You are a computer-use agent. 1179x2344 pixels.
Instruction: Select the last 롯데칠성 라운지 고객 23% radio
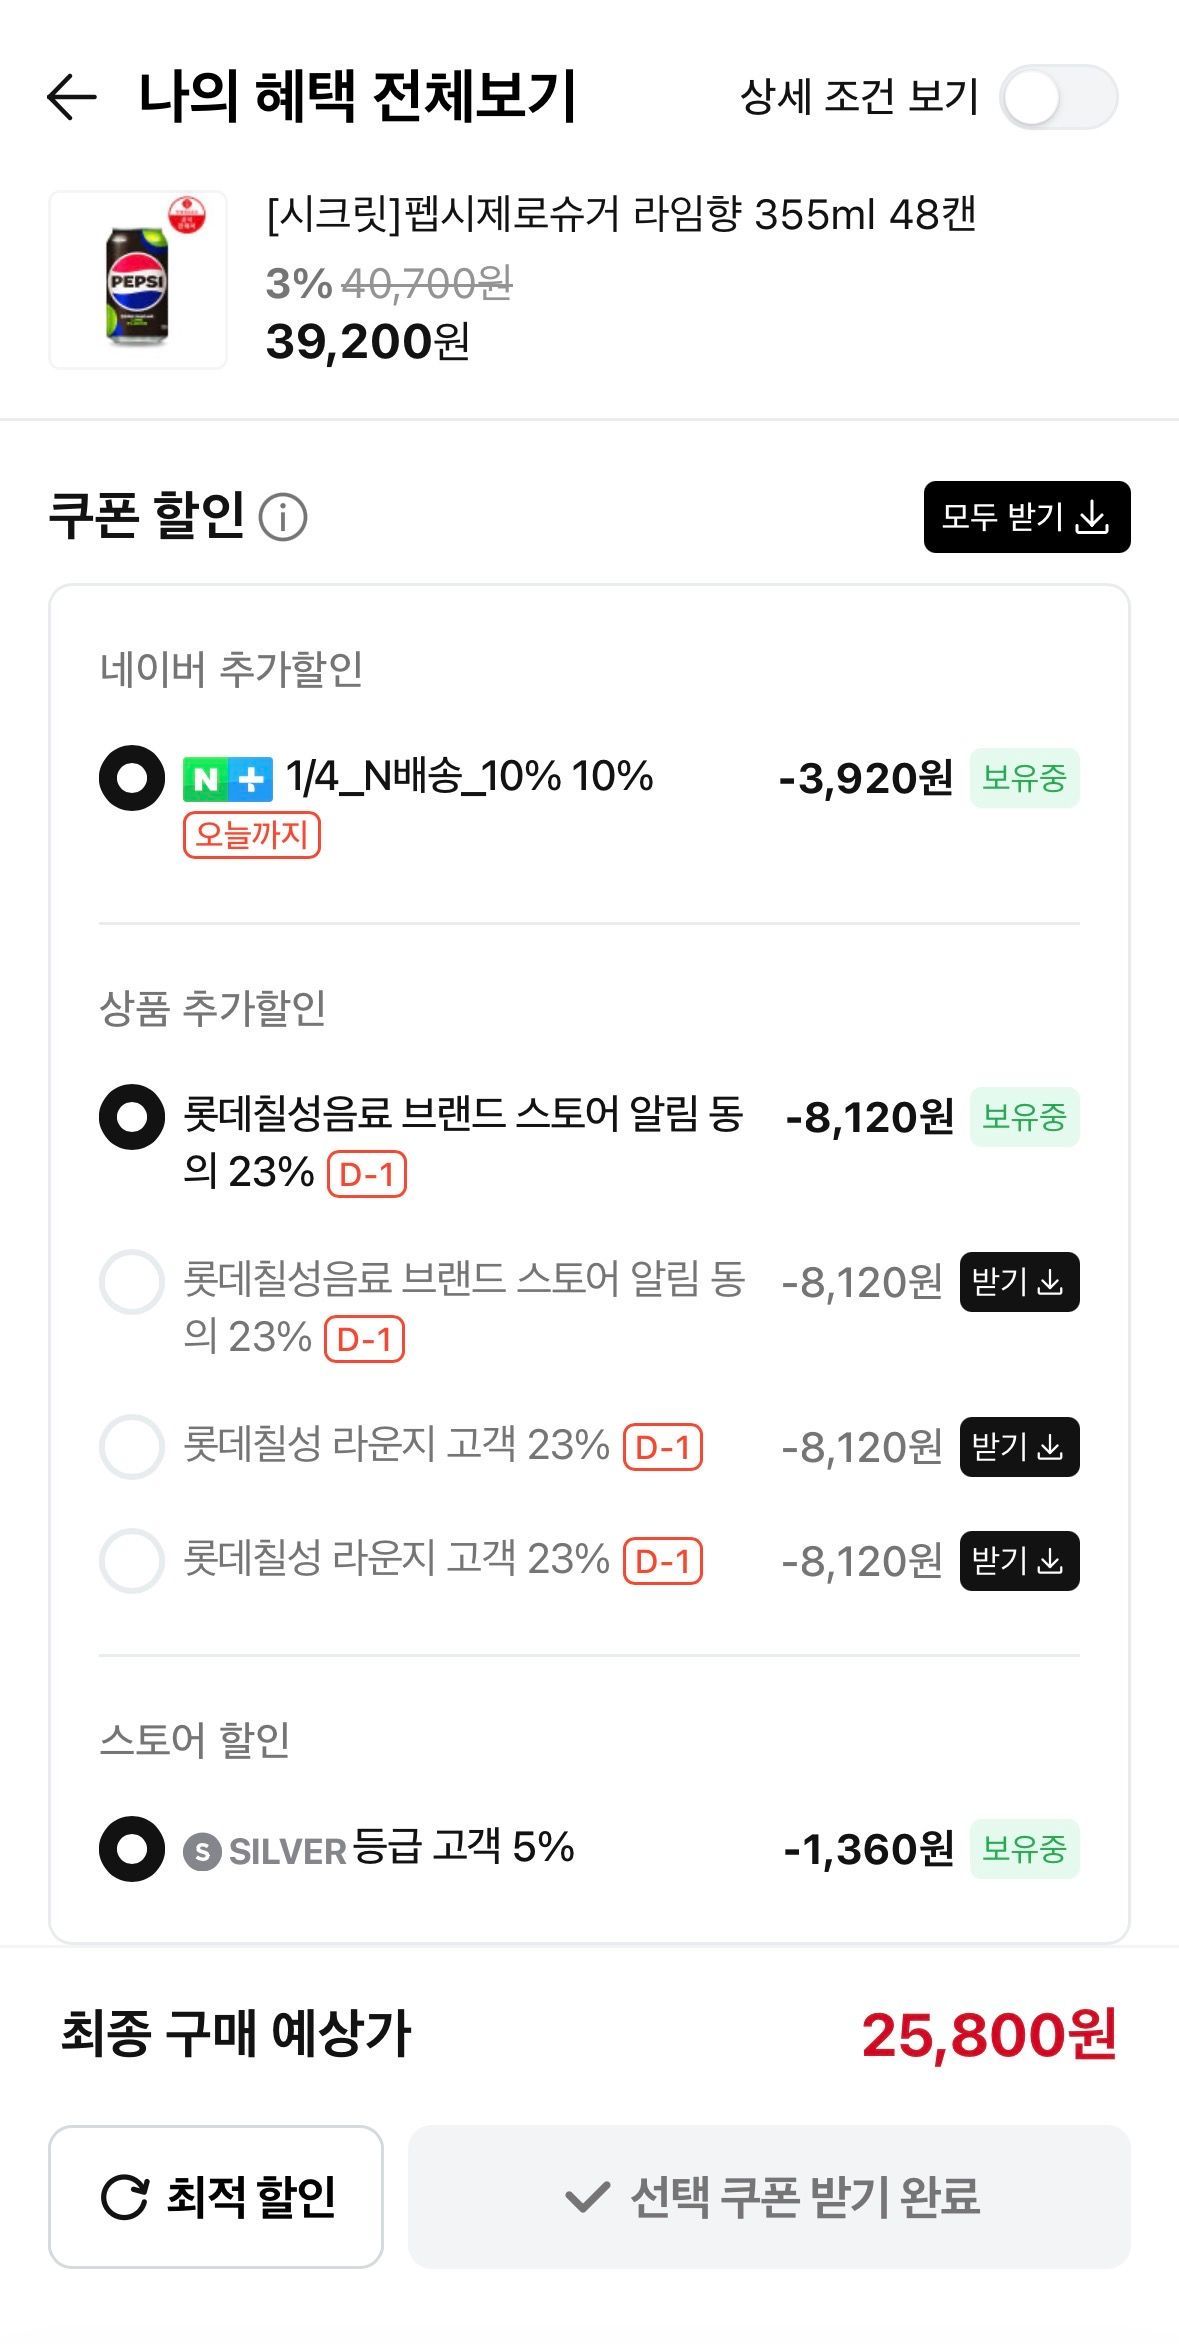[132, 1561]
